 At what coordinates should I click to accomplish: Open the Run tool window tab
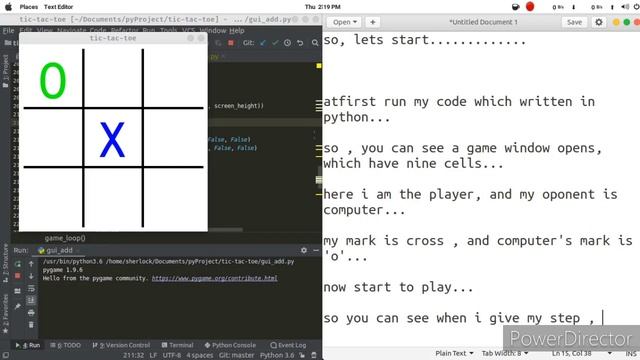(28, 345)
